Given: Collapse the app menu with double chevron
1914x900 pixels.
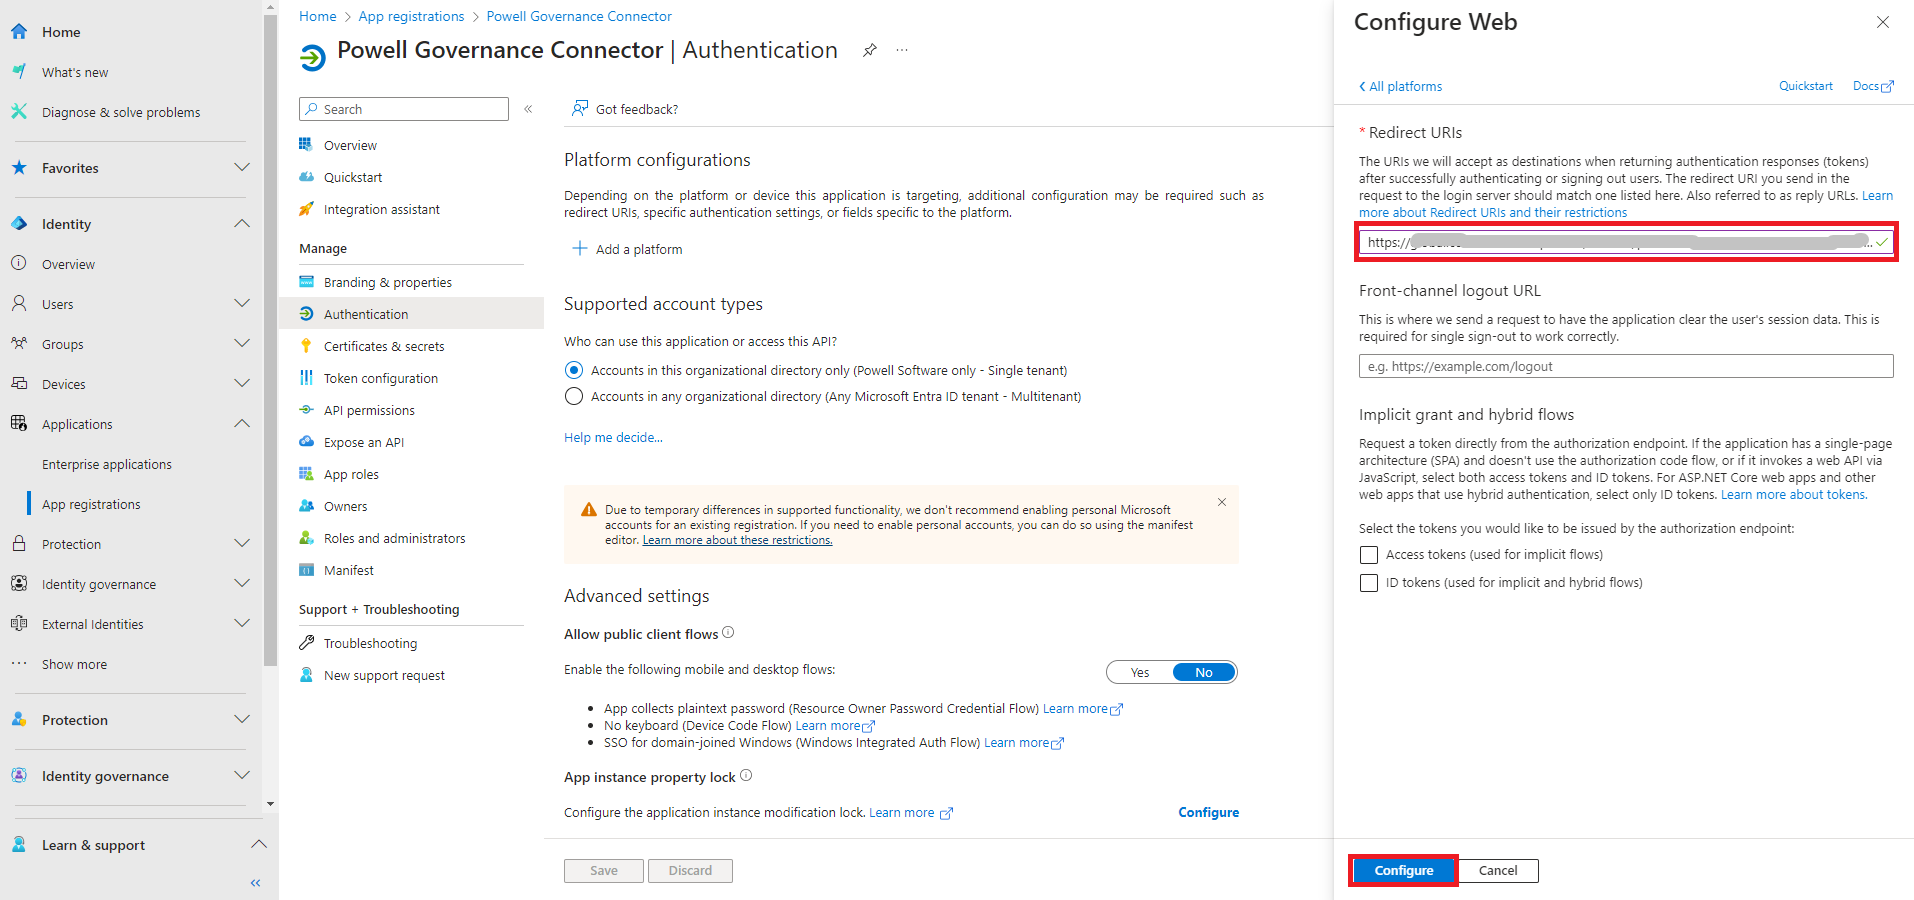Looking at the screenshot, I should pyautogui.click(x=528, y=109).
